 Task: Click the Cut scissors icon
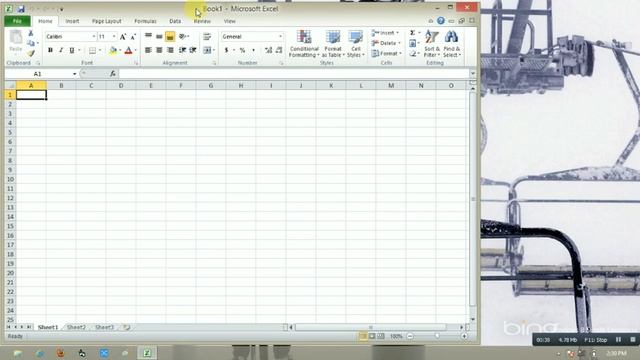point(31,33)
